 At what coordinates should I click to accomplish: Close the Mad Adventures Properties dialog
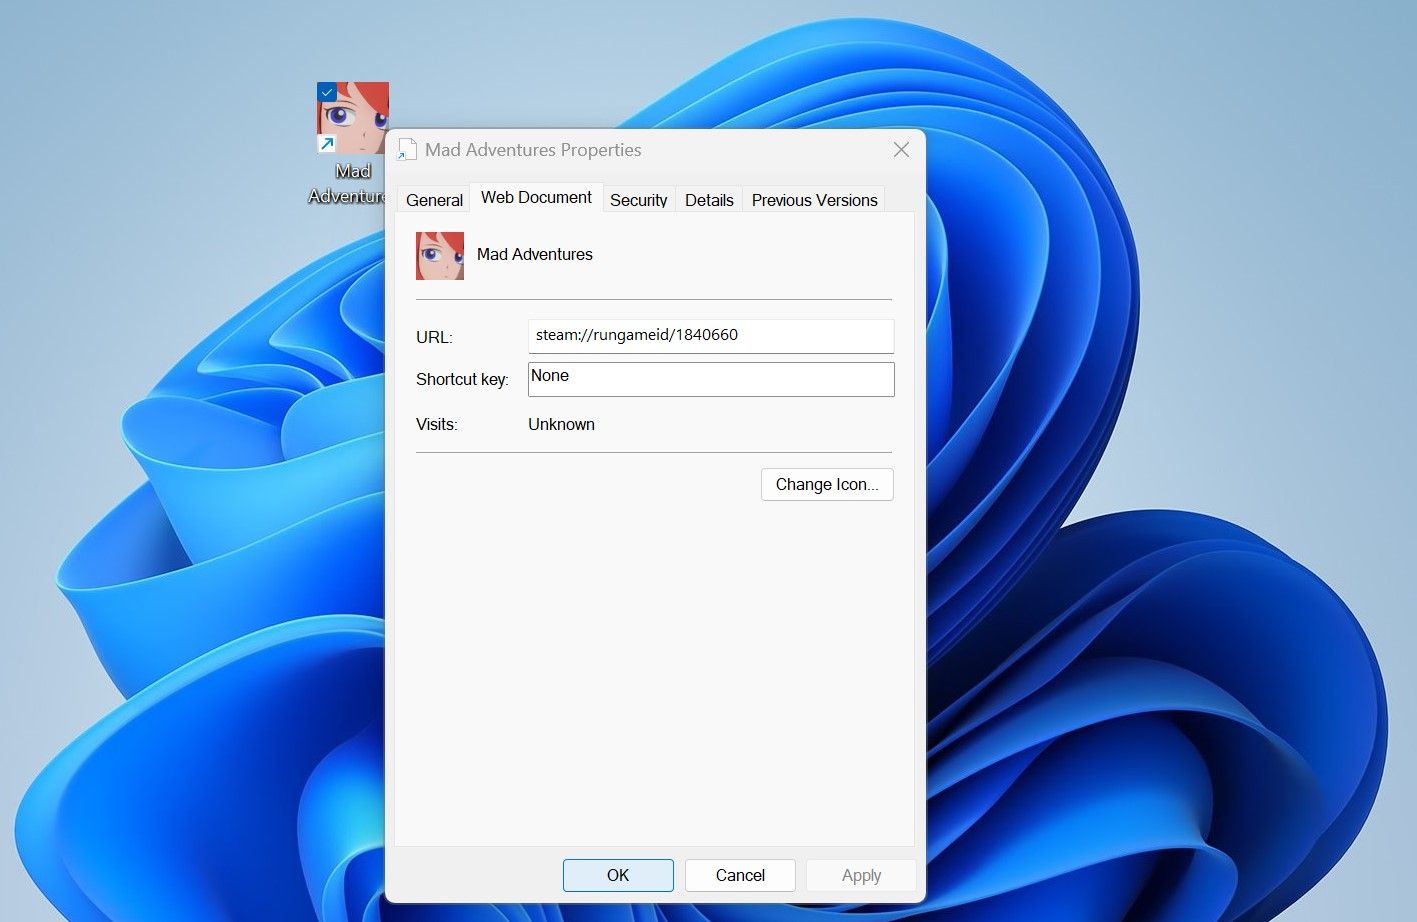[901, 150]
